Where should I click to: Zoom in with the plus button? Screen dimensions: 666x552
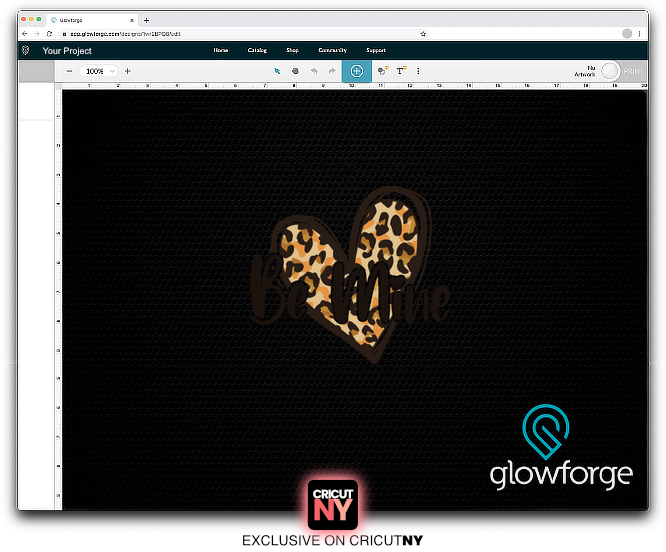click(127, 71)
